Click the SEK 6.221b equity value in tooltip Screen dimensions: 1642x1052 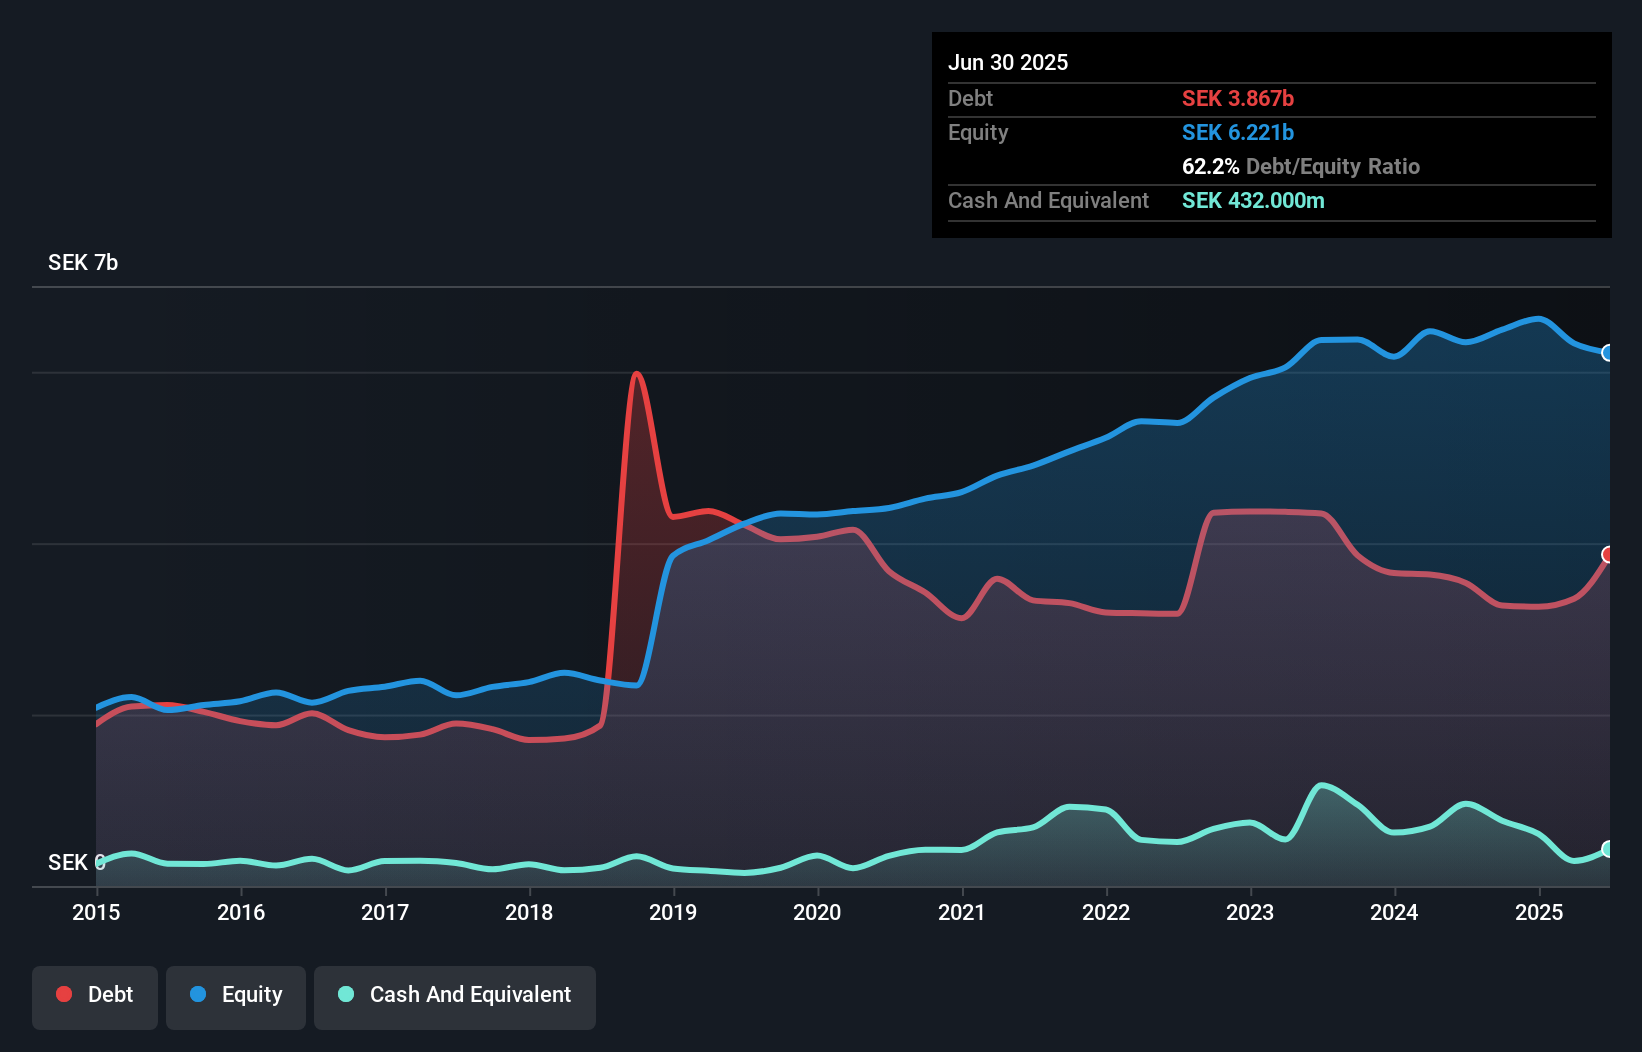pyautogui.click(x=1238, y=132)
